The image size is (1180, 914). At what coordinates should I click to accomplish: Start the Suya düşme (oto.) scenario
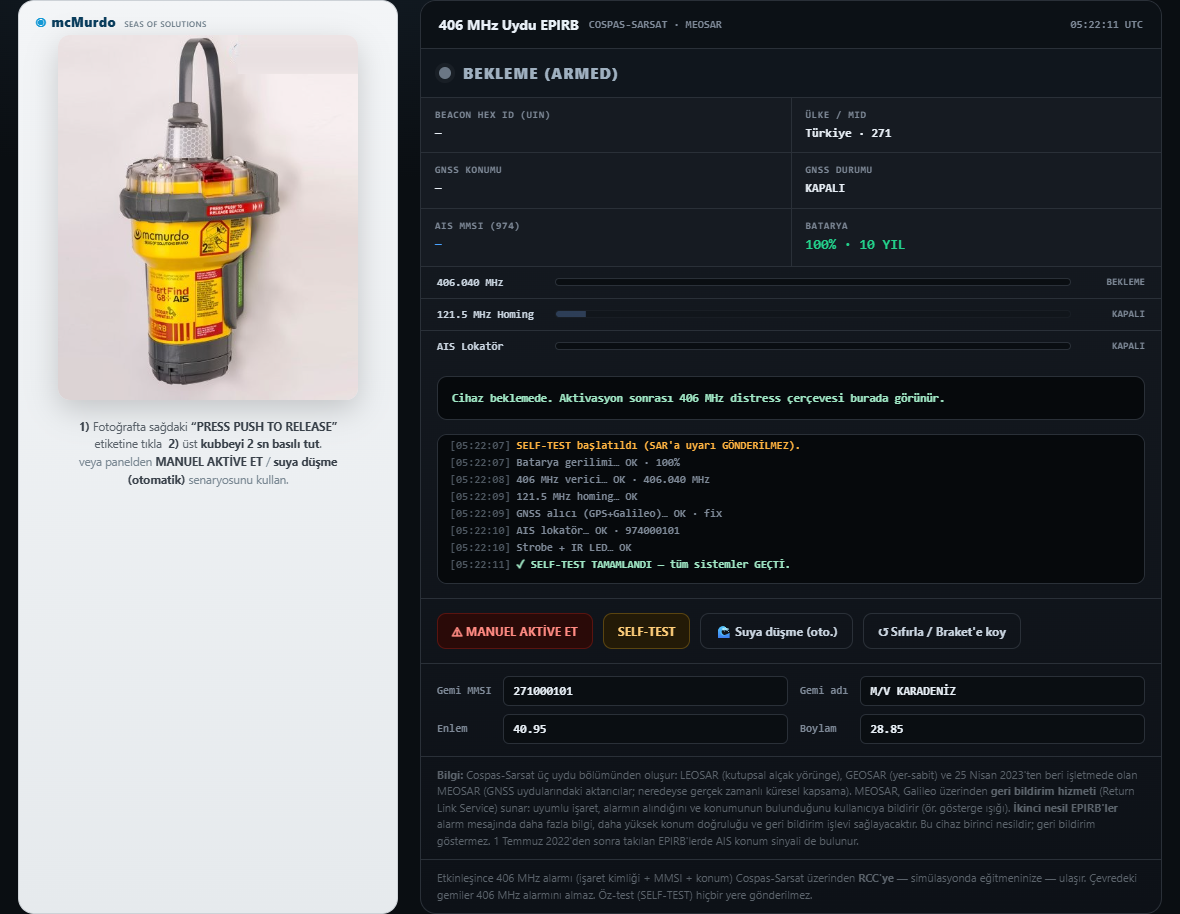point(776,631)
